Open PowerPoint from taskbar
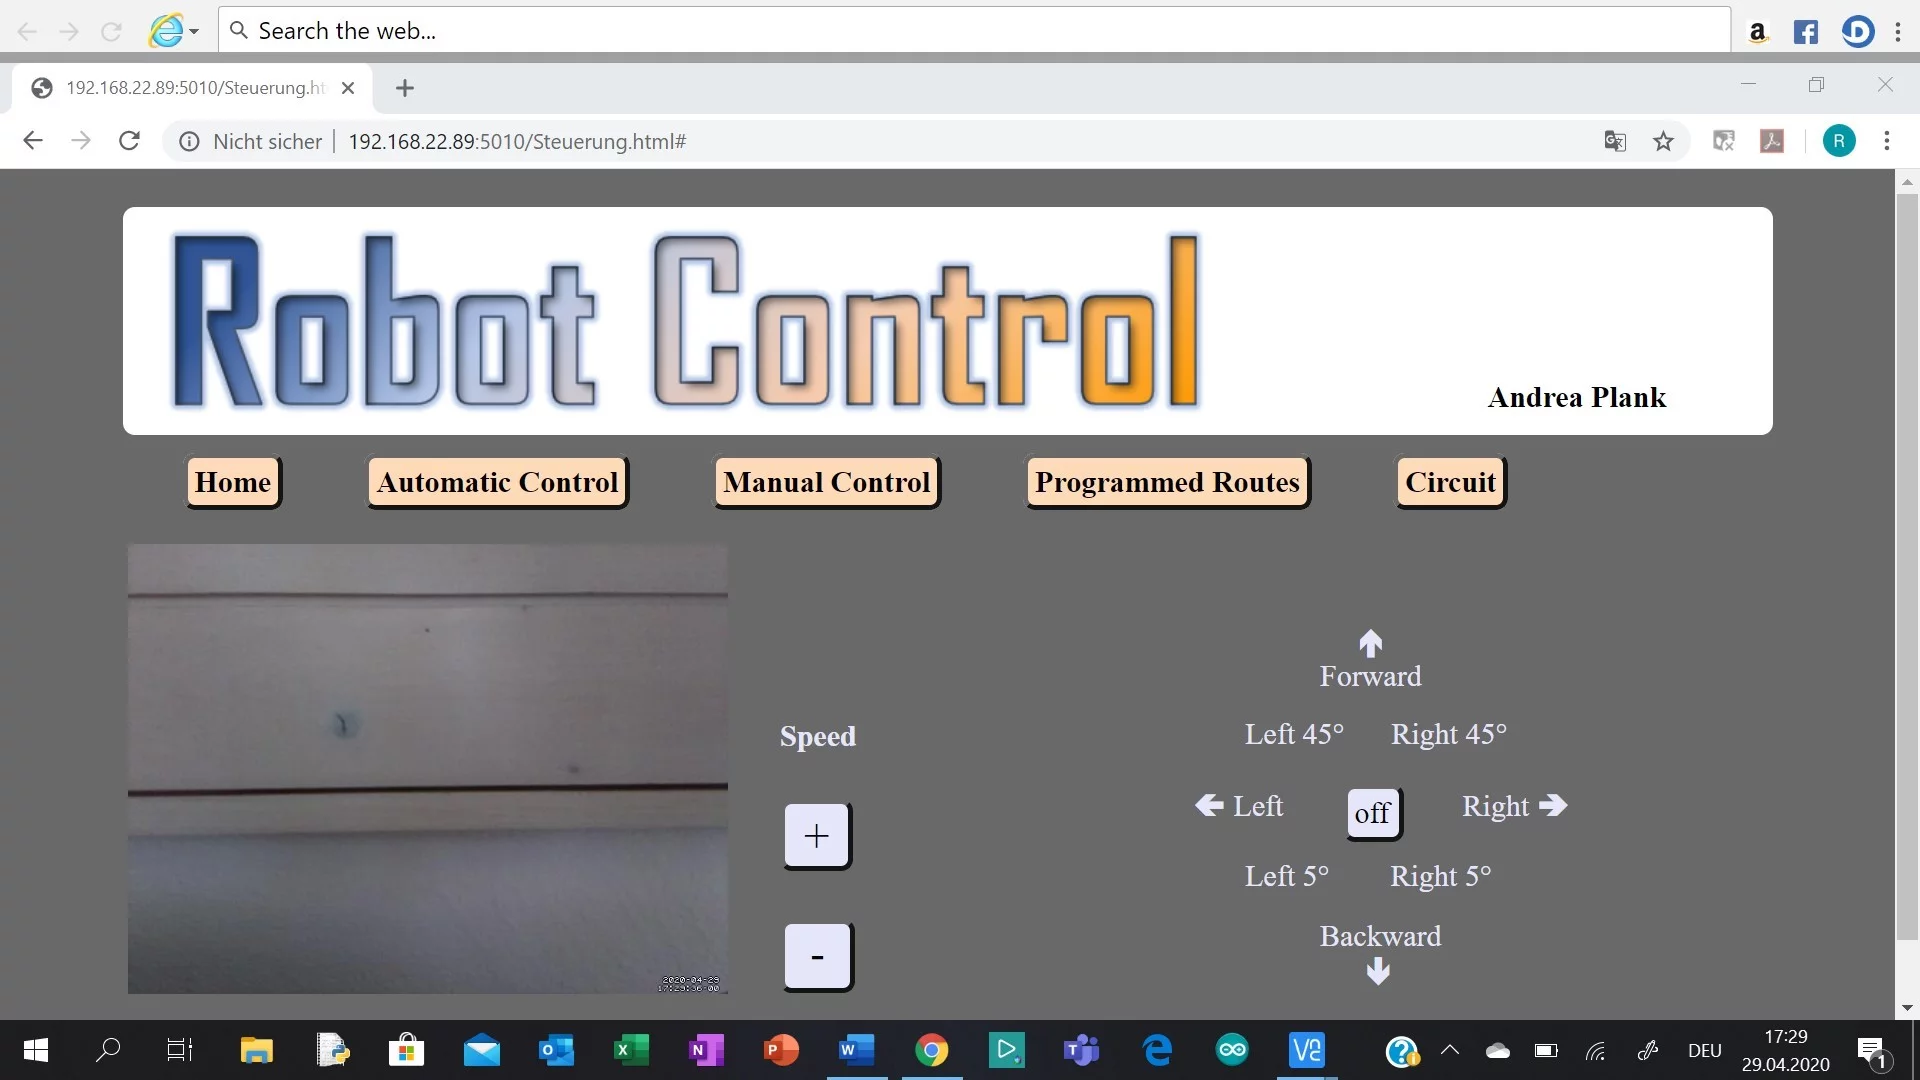 pyautogui.click(x=781, y=1050)
